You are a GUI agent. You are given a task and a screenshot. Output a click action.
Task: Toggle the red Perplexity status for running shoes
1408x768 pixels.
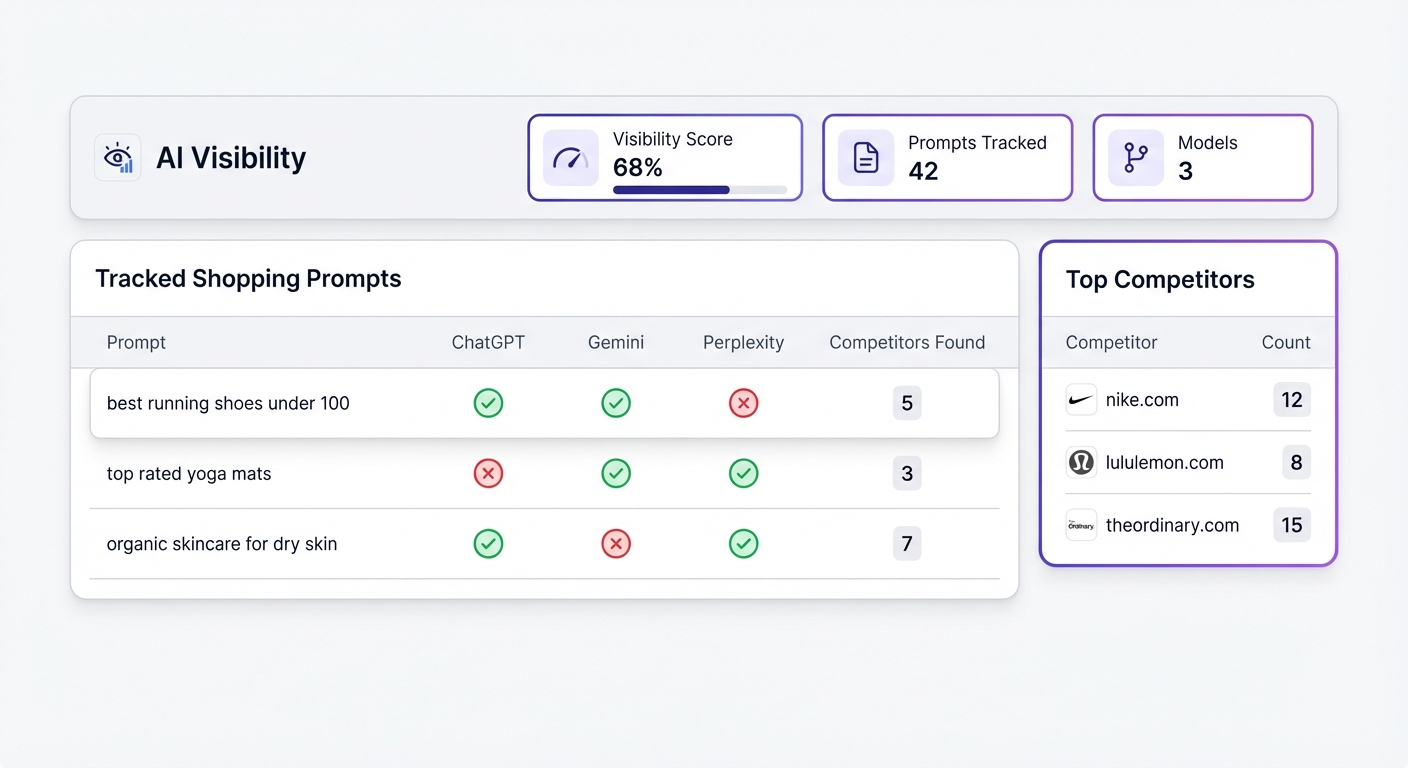[743, 403]
